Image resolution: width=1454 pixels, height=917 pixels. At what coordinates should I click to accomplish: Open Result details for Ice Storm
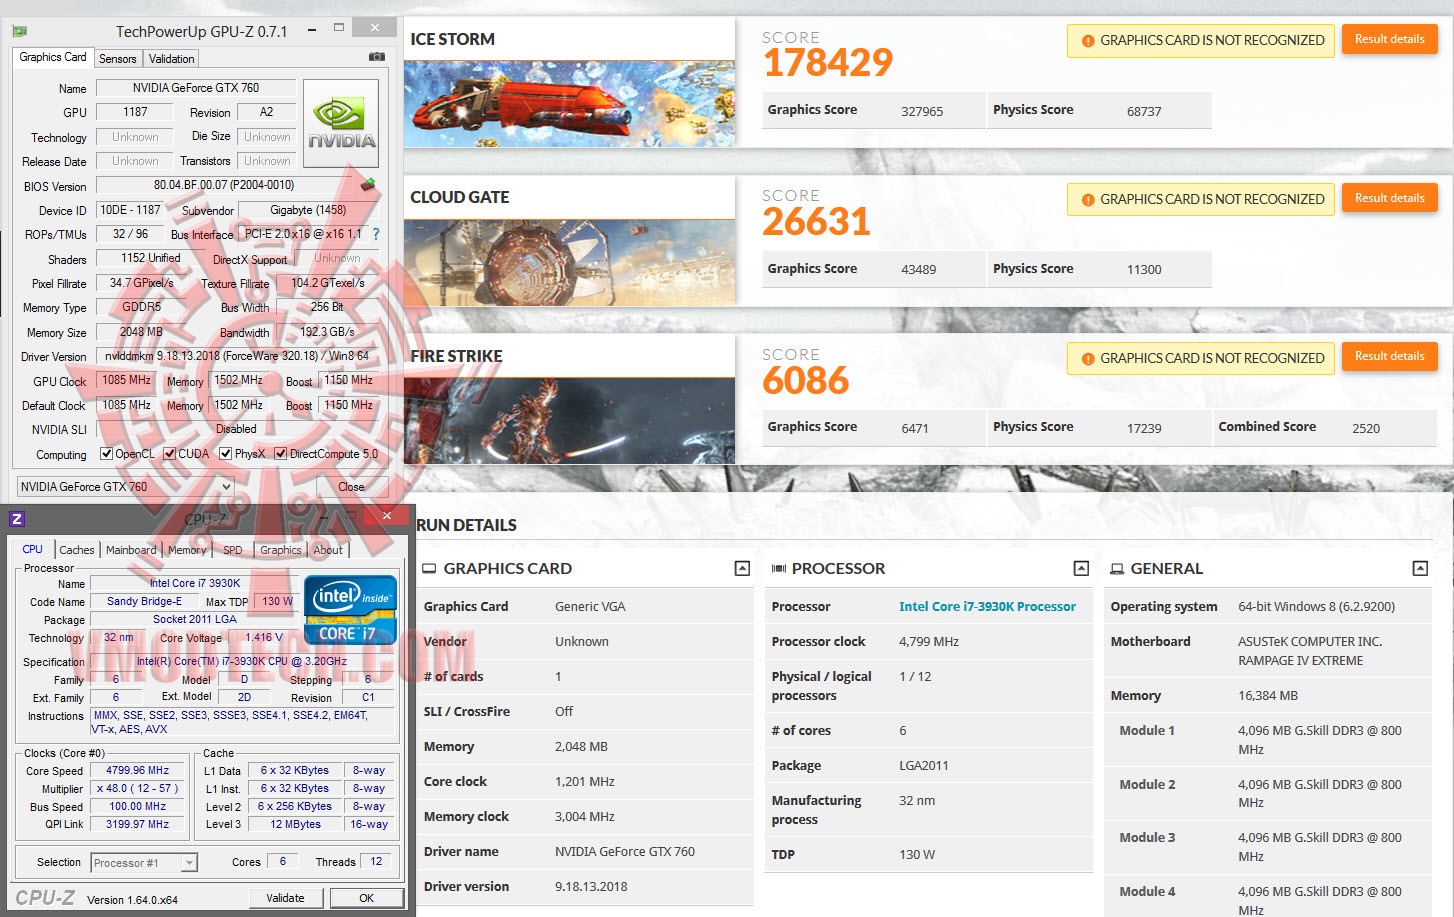(1389, 39)
